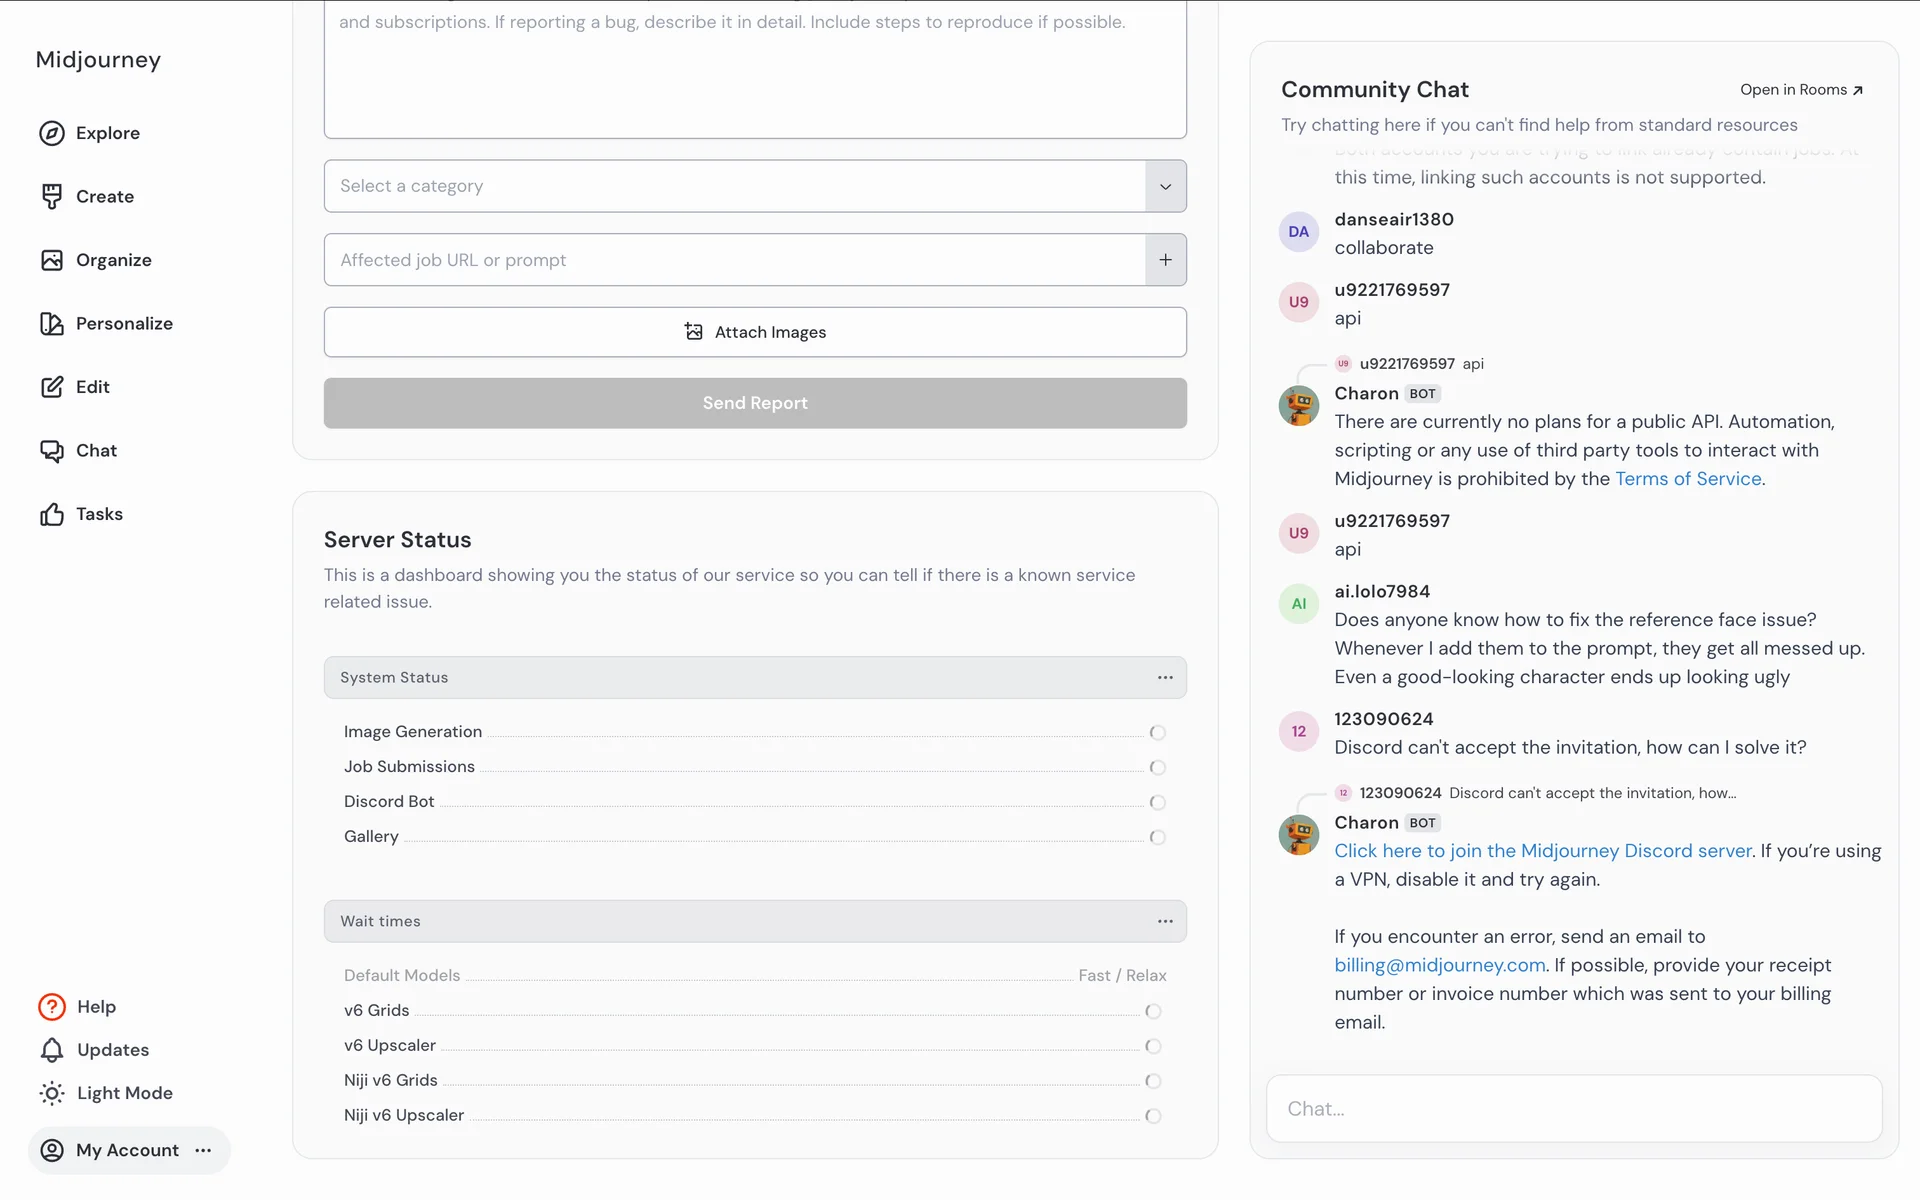The height and width of the screenshot is (1200, 1920).
Task: Open the Organize image icon
Action: 52,260
